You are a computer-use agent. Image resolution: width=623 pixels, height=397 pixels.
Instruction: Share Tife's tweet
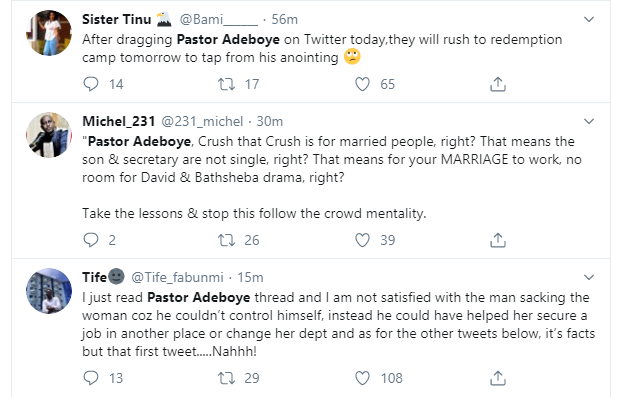click(x=498, y=378)
